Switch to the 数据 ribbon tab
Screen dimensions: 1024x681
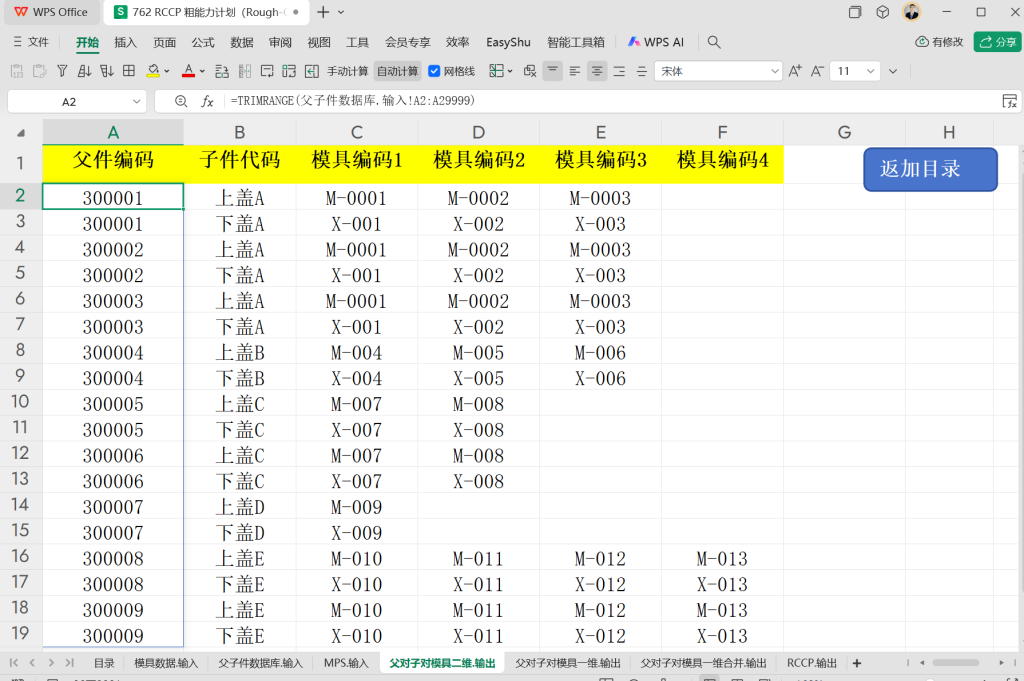(242, 42)
